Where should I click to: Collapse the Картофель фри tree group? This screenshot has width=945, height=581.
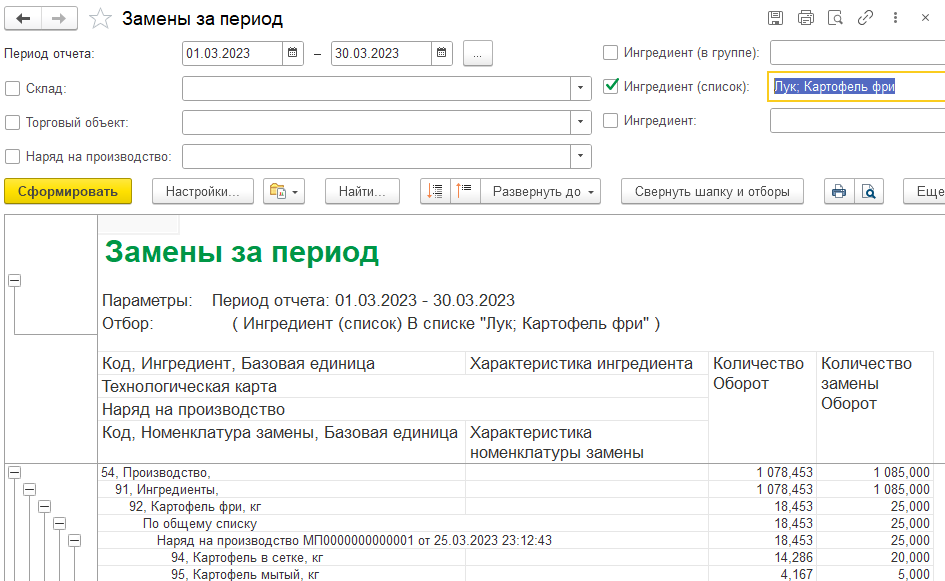pyautogui.click(x=45, y=507)
